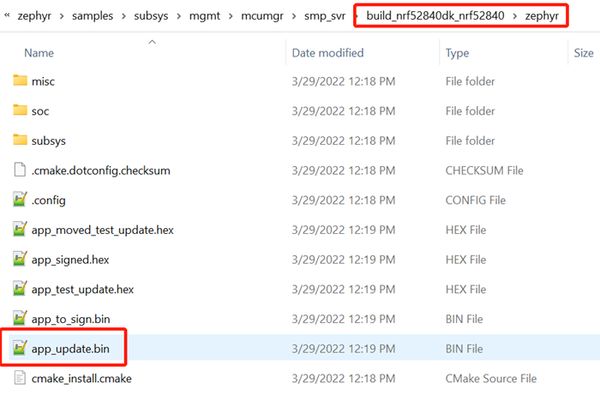The height and width of the screenshot is (395, 600).
Task: Click the .cmake.dotconfig.checksum file icon
Action: click(20, 170)
